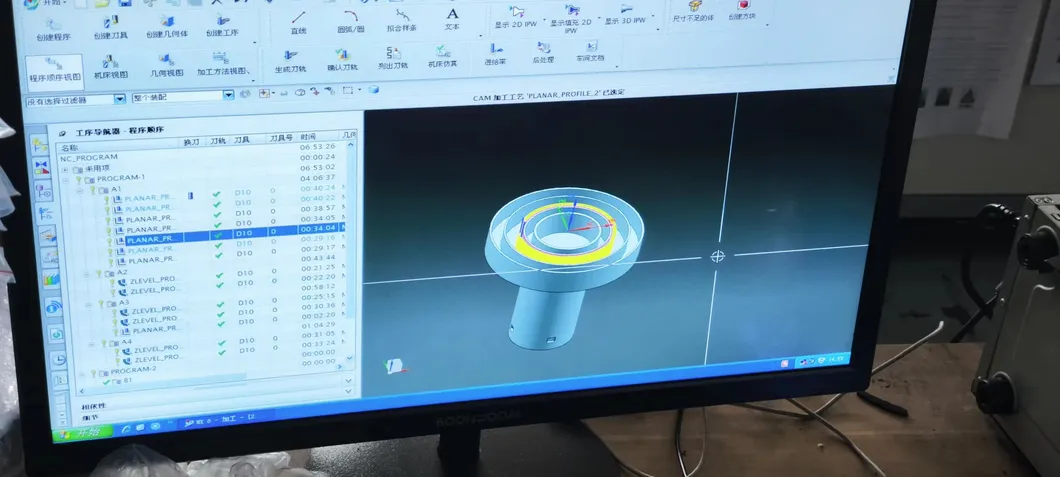Select the highlighted PLANAR_PR operation row
This screenshot has width=1060, height=477.
click(150, 239)
